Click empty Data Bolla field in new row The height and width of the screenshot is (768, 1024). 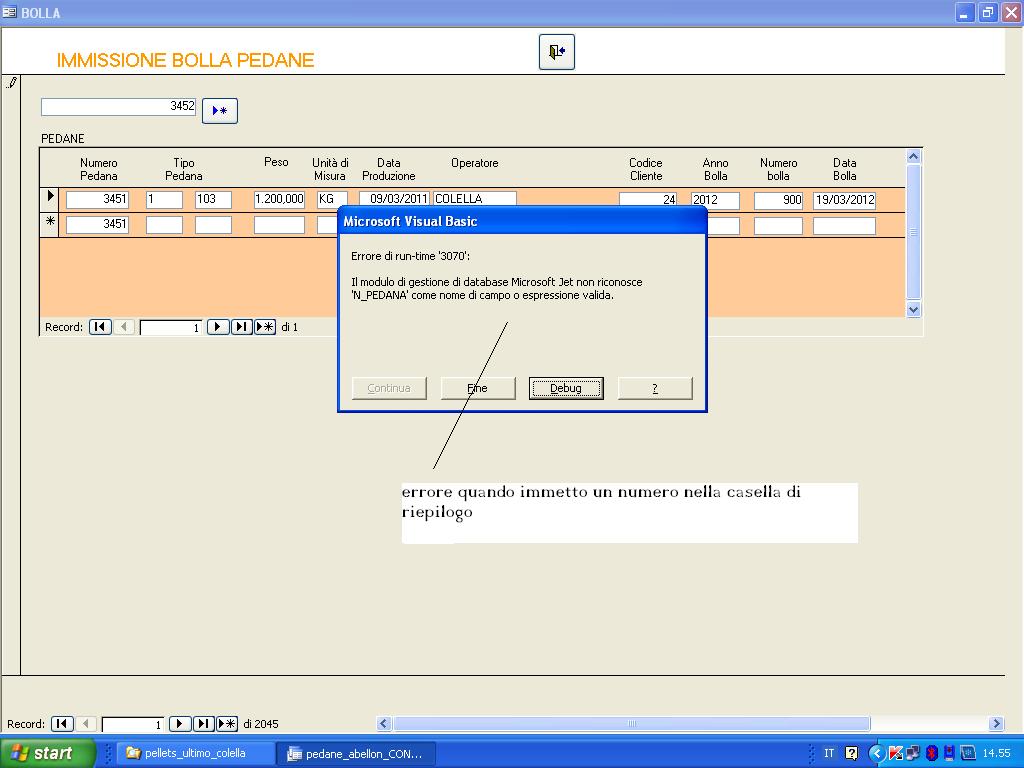[x=844, y=226]
